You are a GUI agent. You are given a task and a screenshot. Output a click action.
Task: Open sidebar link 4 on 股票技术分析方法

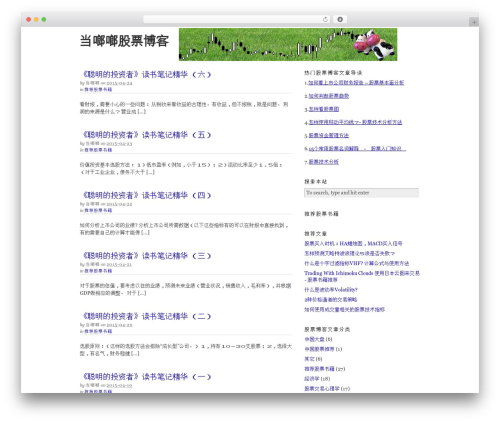355,122
